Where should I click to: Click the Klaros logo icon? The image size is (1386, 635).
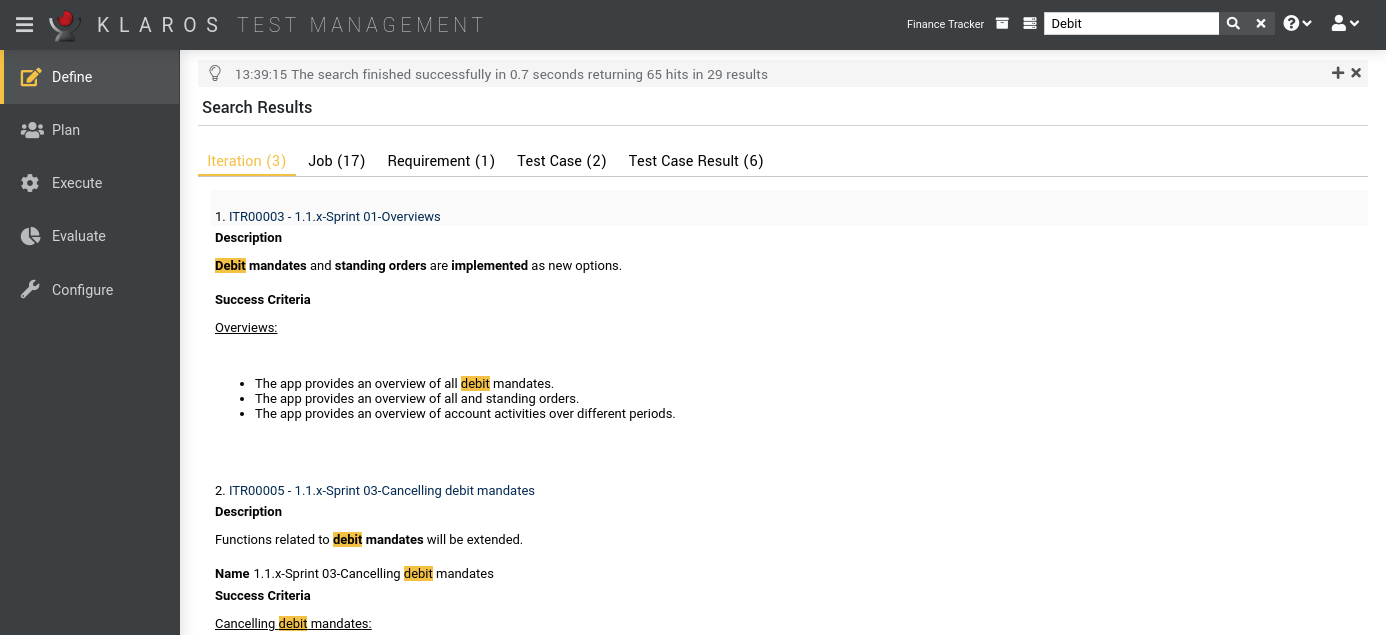pos(66,24)
